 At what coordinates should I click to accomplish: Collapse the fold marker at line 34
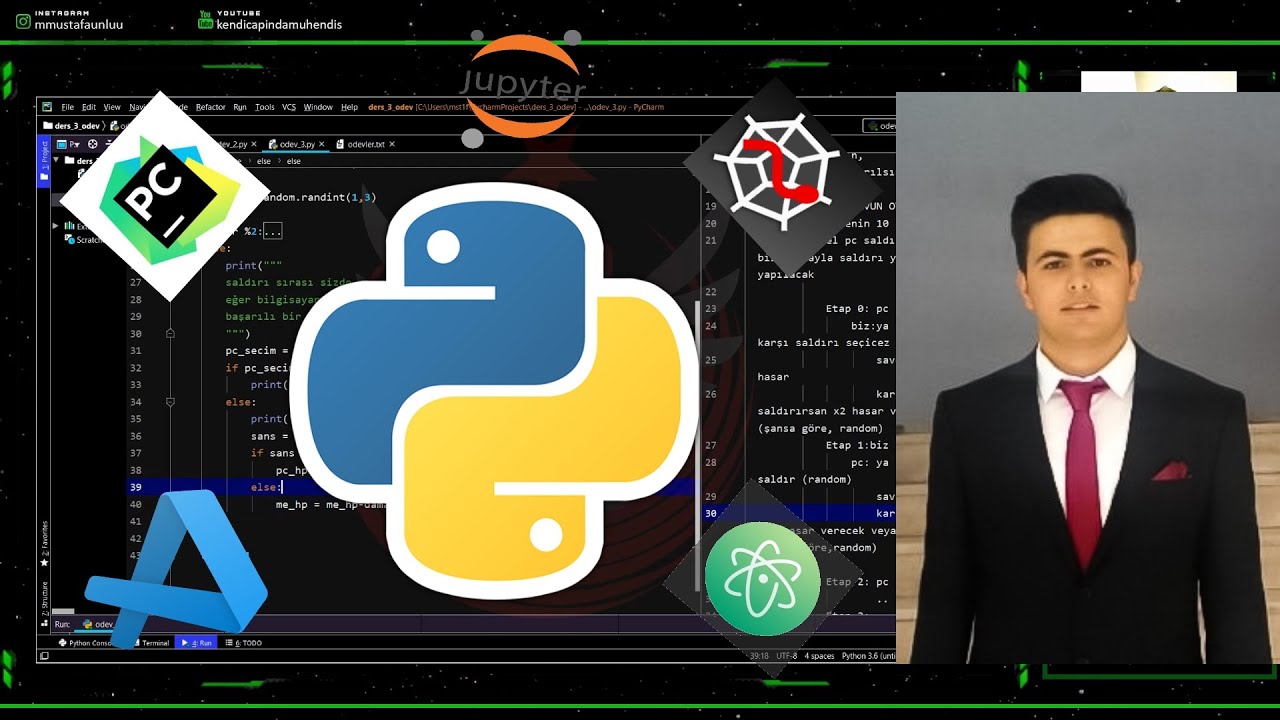click(170, 401)
